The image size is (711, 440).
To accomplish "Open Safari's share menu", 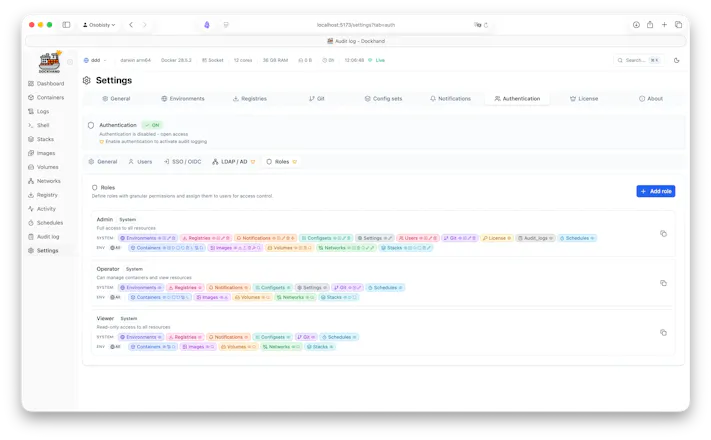I will pyautogui.click(x=650, y=24).
